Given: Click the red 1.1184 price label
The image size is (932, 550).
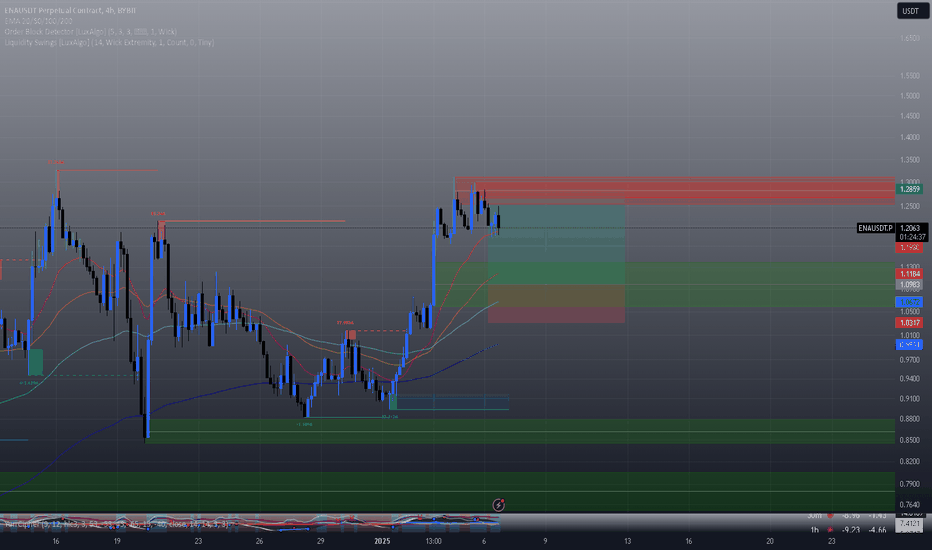Looking at the screenshot, I should [909, 274].
